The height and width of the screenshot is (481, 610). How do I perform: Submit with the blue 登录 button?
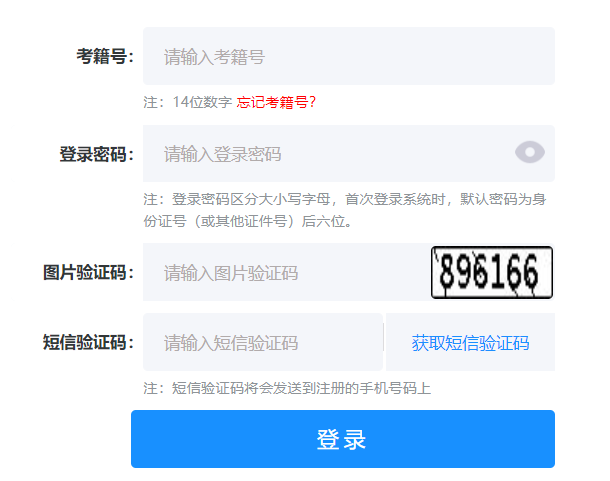pos(343,439)
